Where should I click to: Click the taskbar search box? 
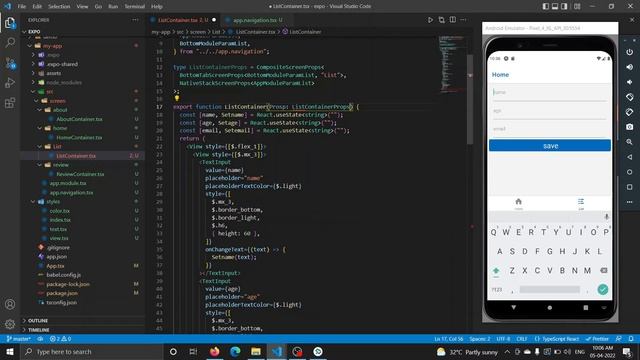click(91, 352)
